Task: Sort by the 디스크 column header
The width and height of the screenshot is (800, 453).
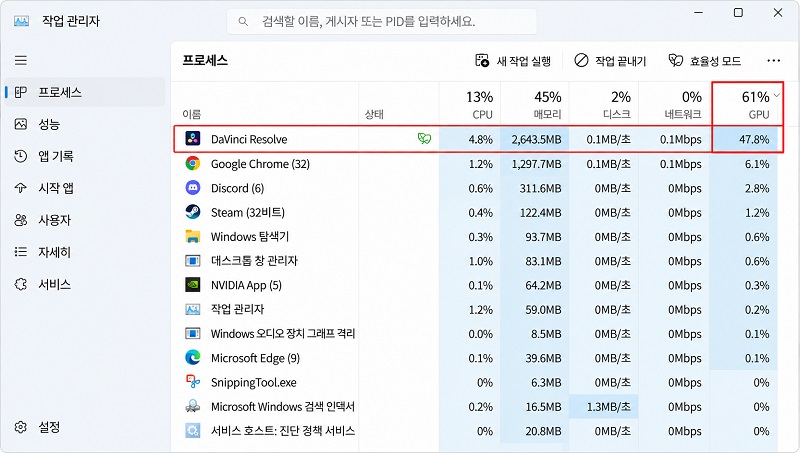Action: click(604, 104)
